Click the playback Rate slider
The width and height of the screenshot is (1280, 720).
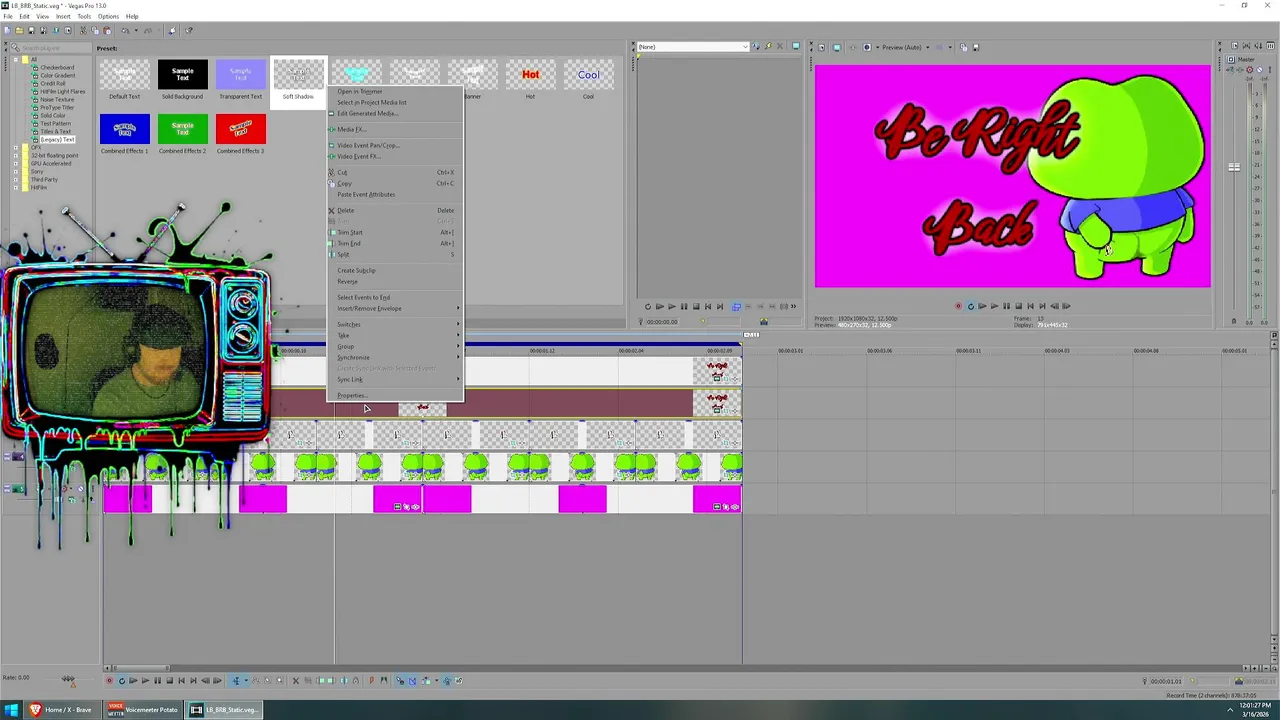(x=69, y=679)
